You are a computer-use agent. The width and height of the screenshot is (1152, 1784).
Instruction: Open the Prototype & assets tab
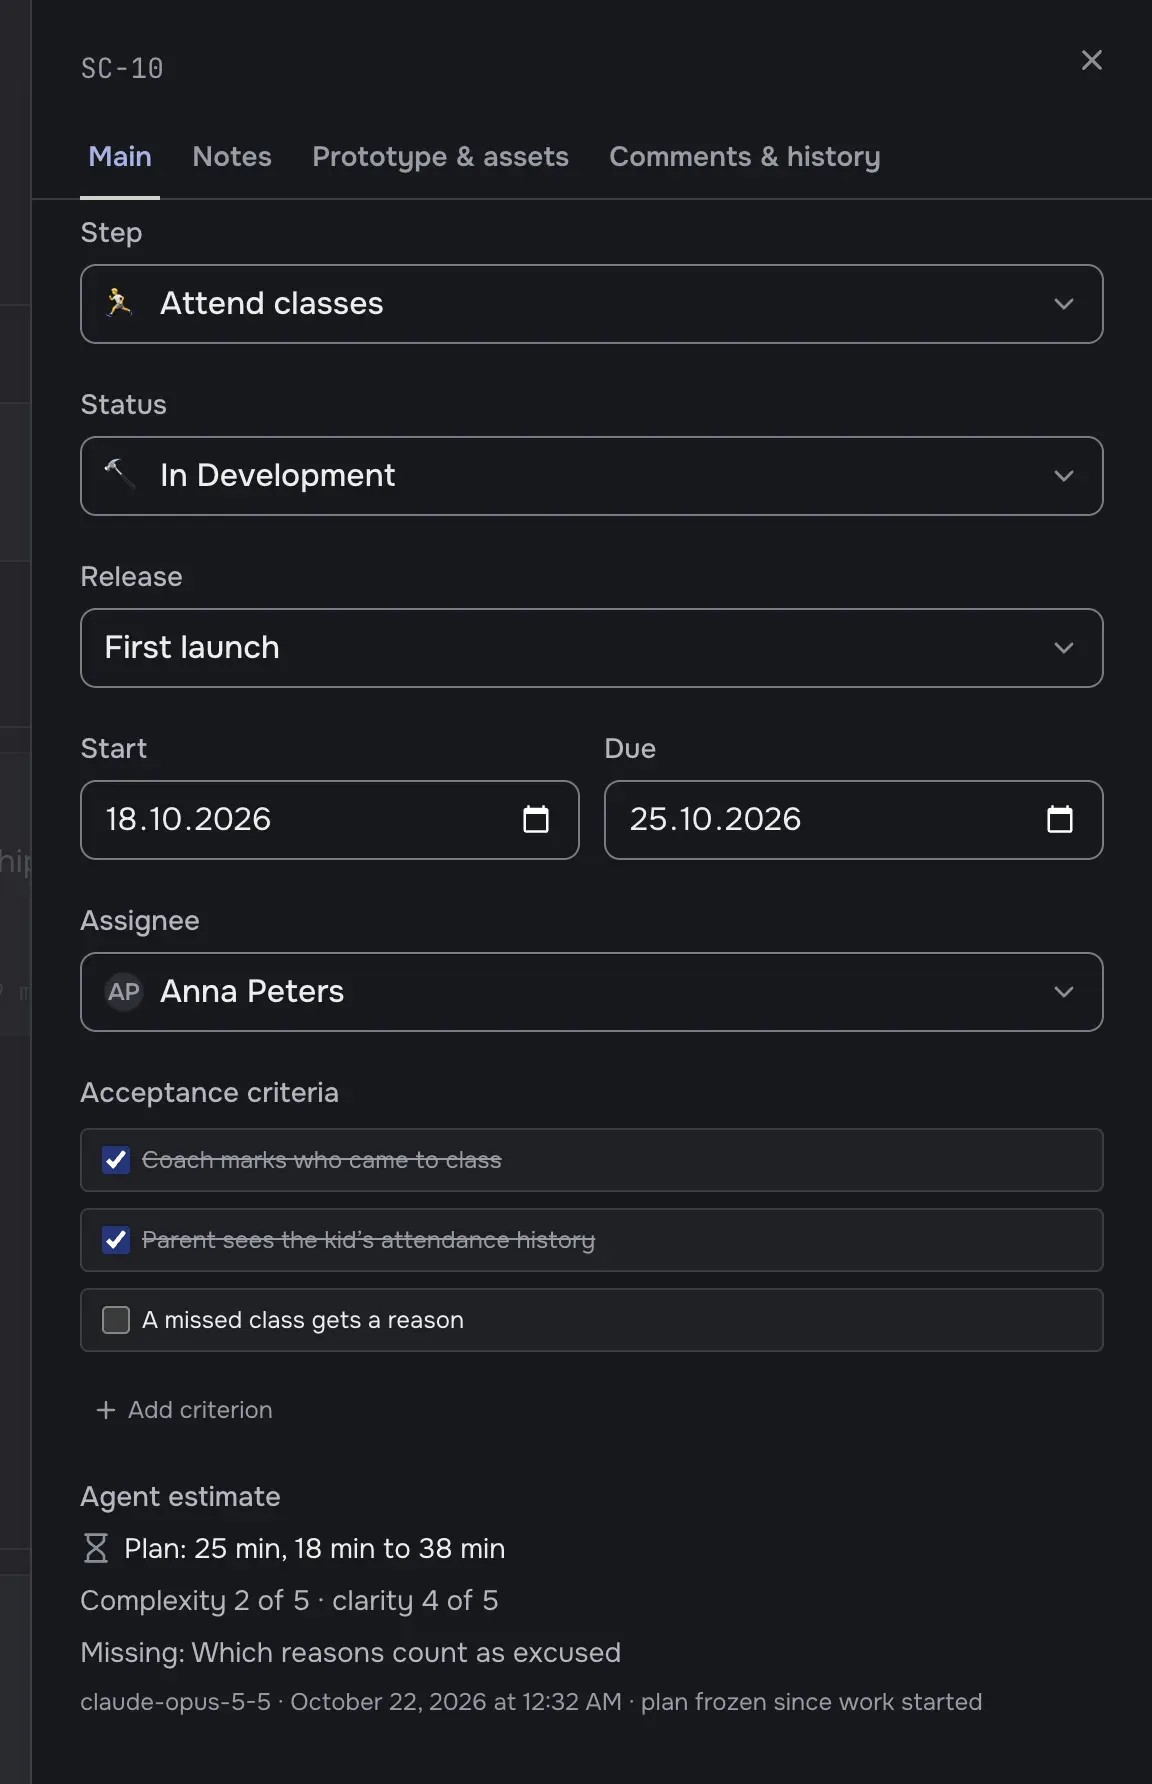click(x=440, y=157)
